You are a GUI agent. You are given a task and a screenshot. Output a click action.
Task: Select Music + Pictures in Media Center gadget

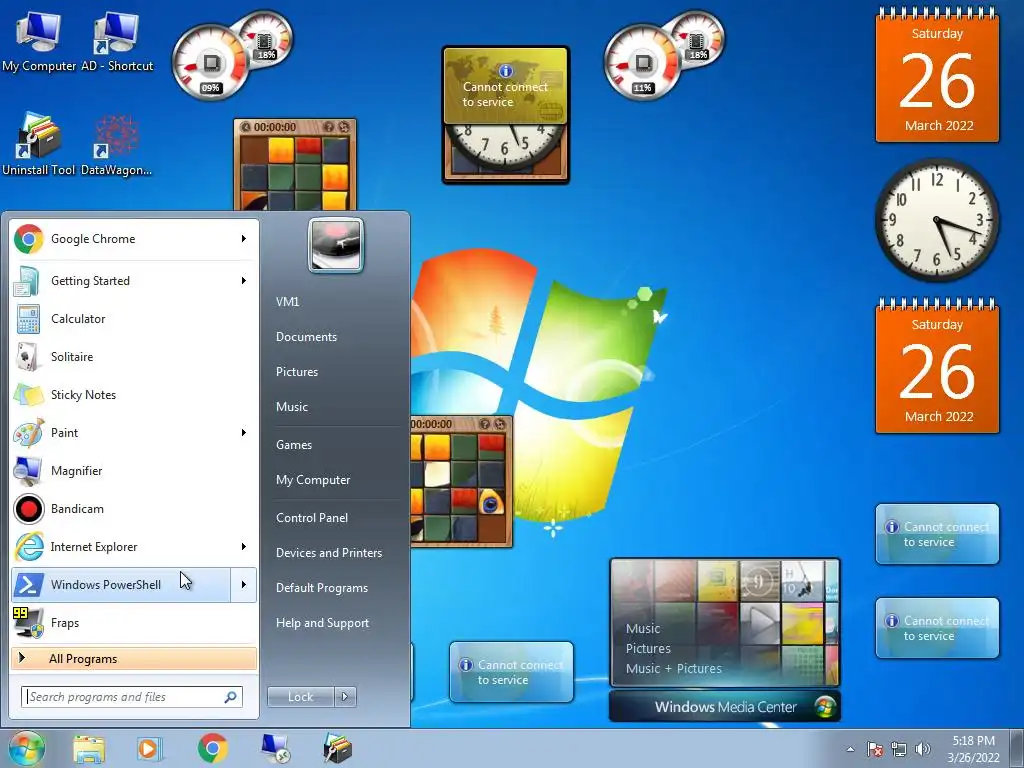coord(674,669)
